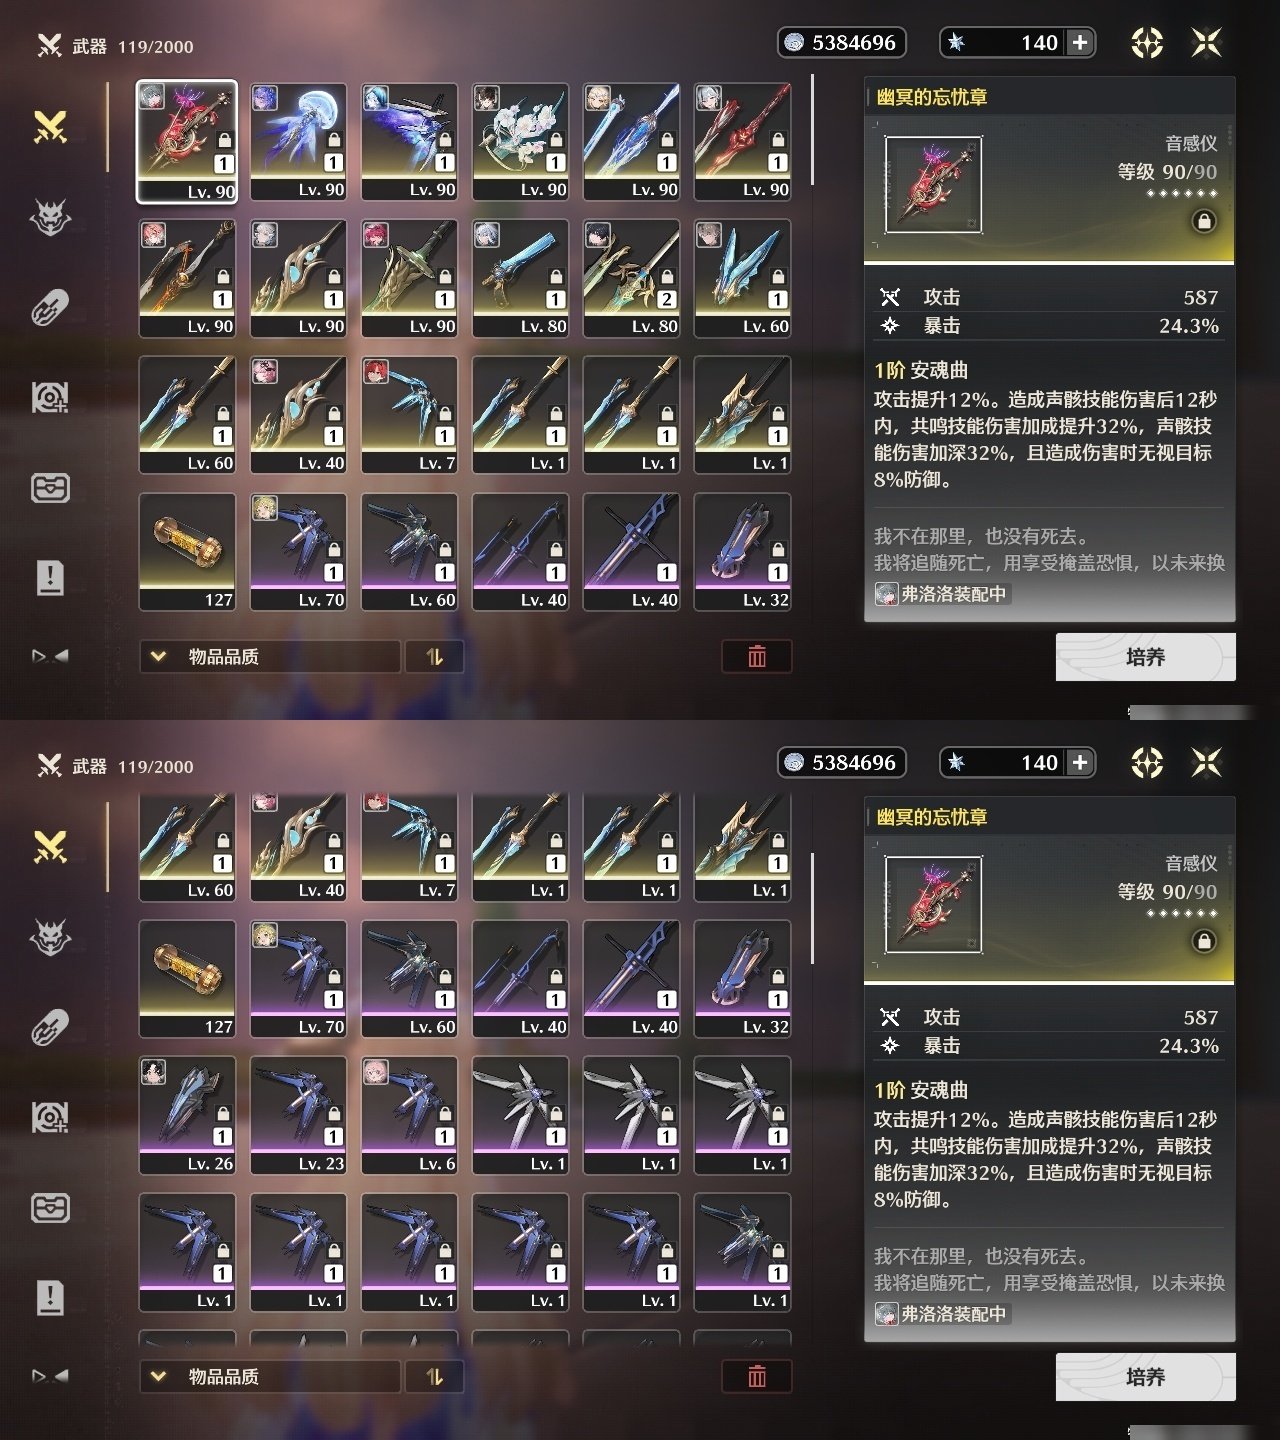Click the red trash bin in the top panel

click(757, 656)
